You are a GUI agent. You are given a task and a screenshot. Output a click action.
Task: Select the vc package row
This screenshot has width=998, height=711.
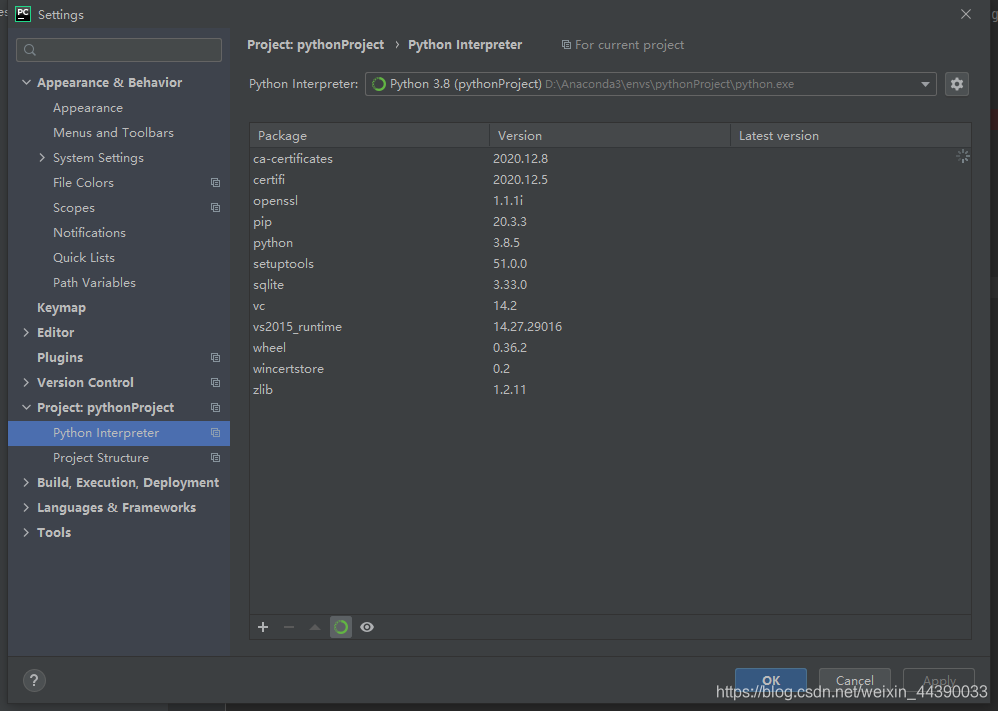610,306
